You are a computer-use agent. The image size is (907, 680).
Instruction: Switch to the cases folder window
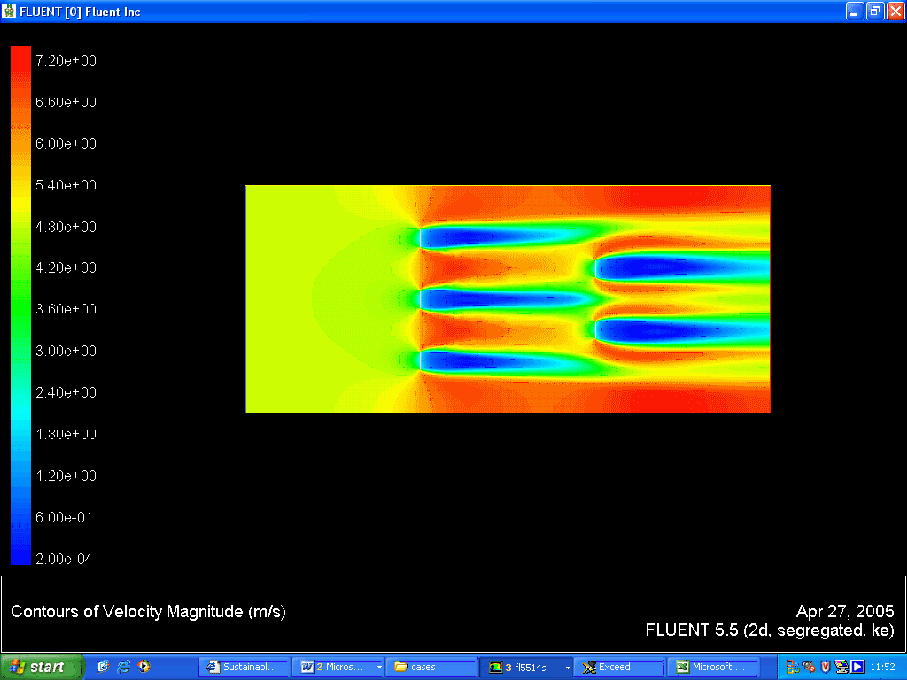click(x=431, y=667)
